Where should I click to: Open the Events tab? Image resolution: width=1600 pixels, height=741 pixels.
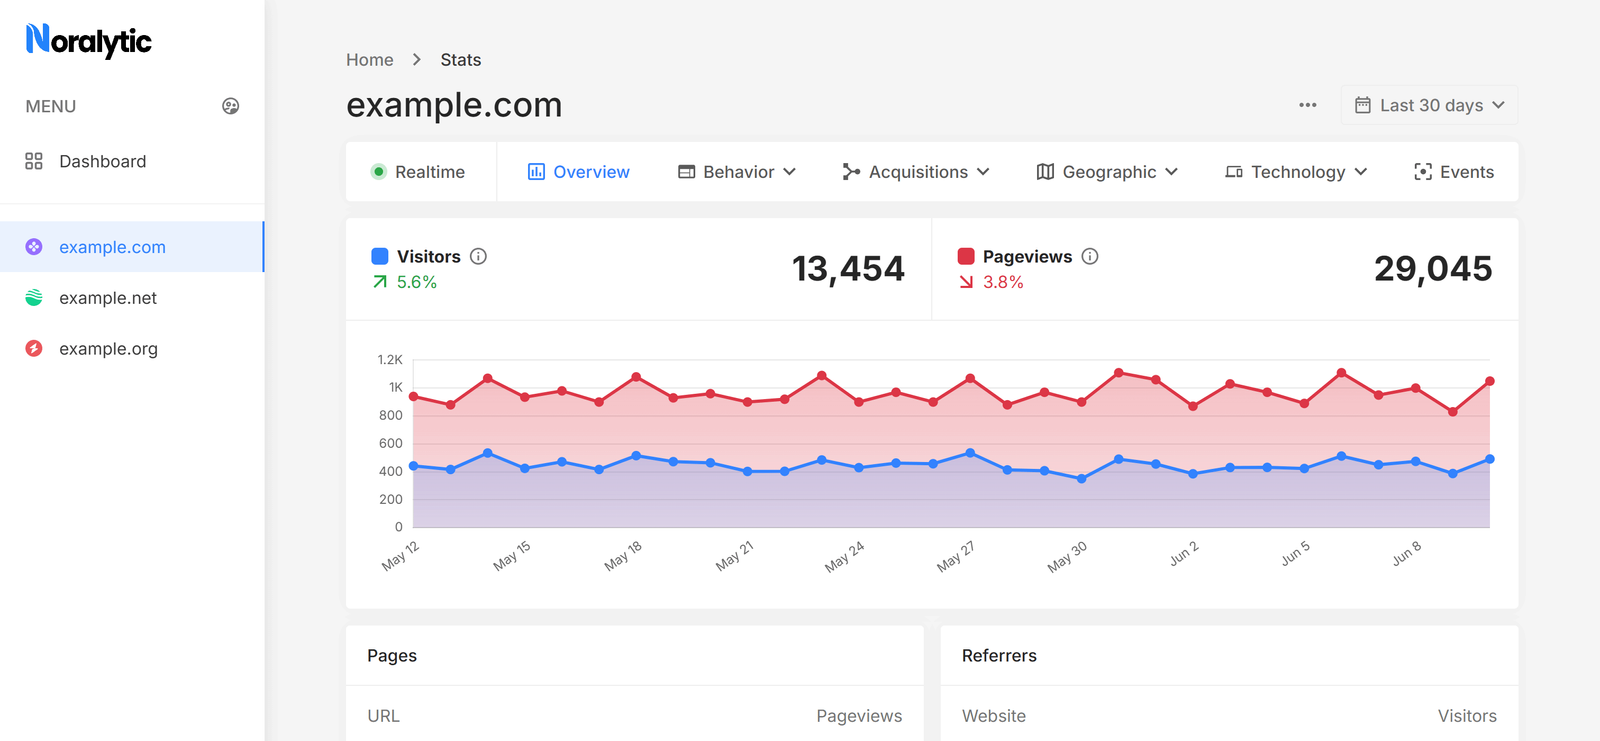pyautogui.click(x=1454, y=172)
